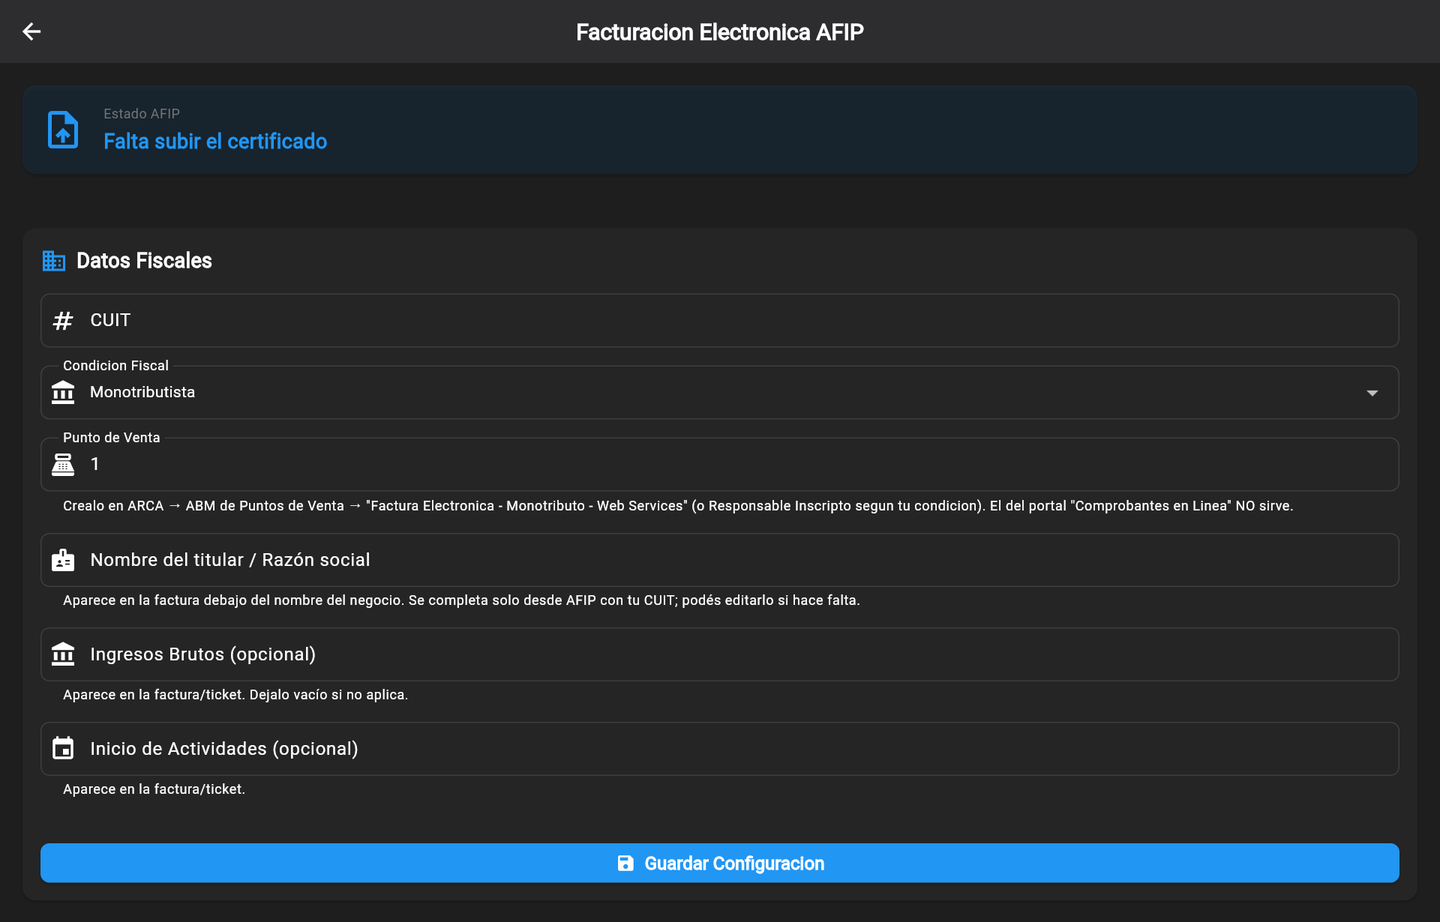Image resolution: width=1440 pixels, height=922 pixels.
Task: Focus the Nombre del titular / Razón social field
Action: [720, 560]
